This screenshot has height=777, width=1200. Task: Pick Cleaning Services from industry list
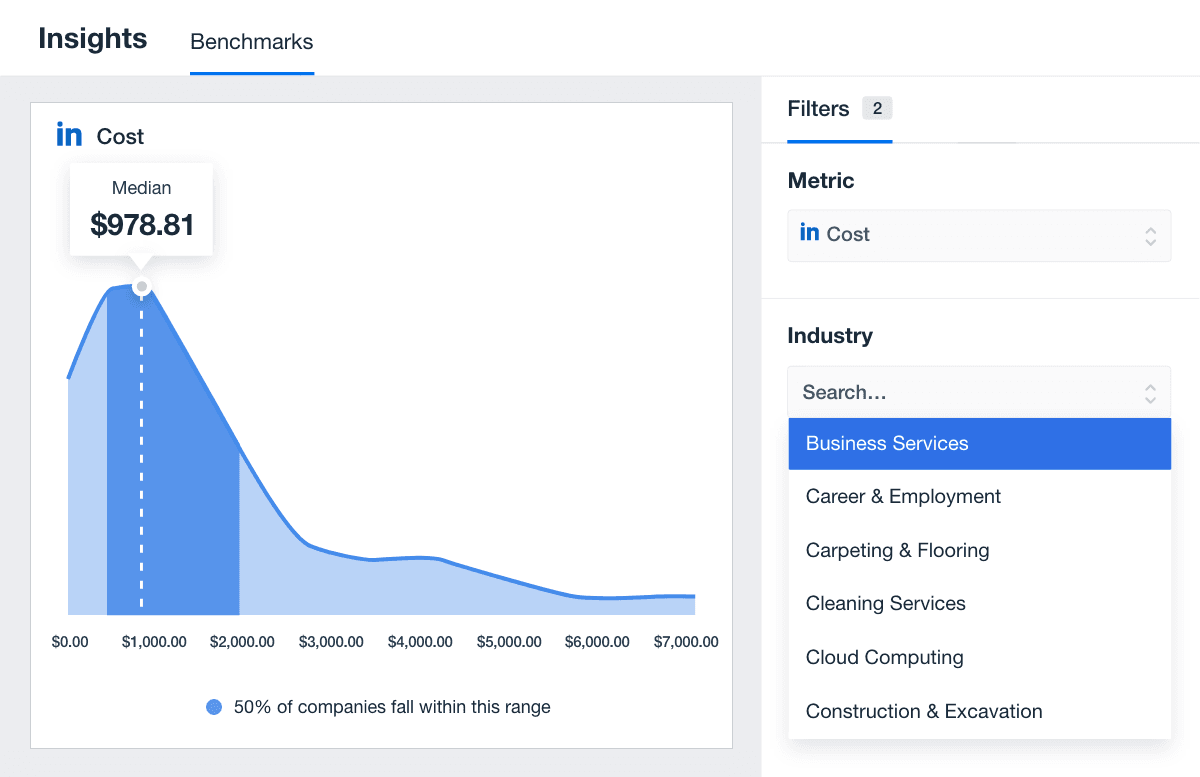click(885, 604)
